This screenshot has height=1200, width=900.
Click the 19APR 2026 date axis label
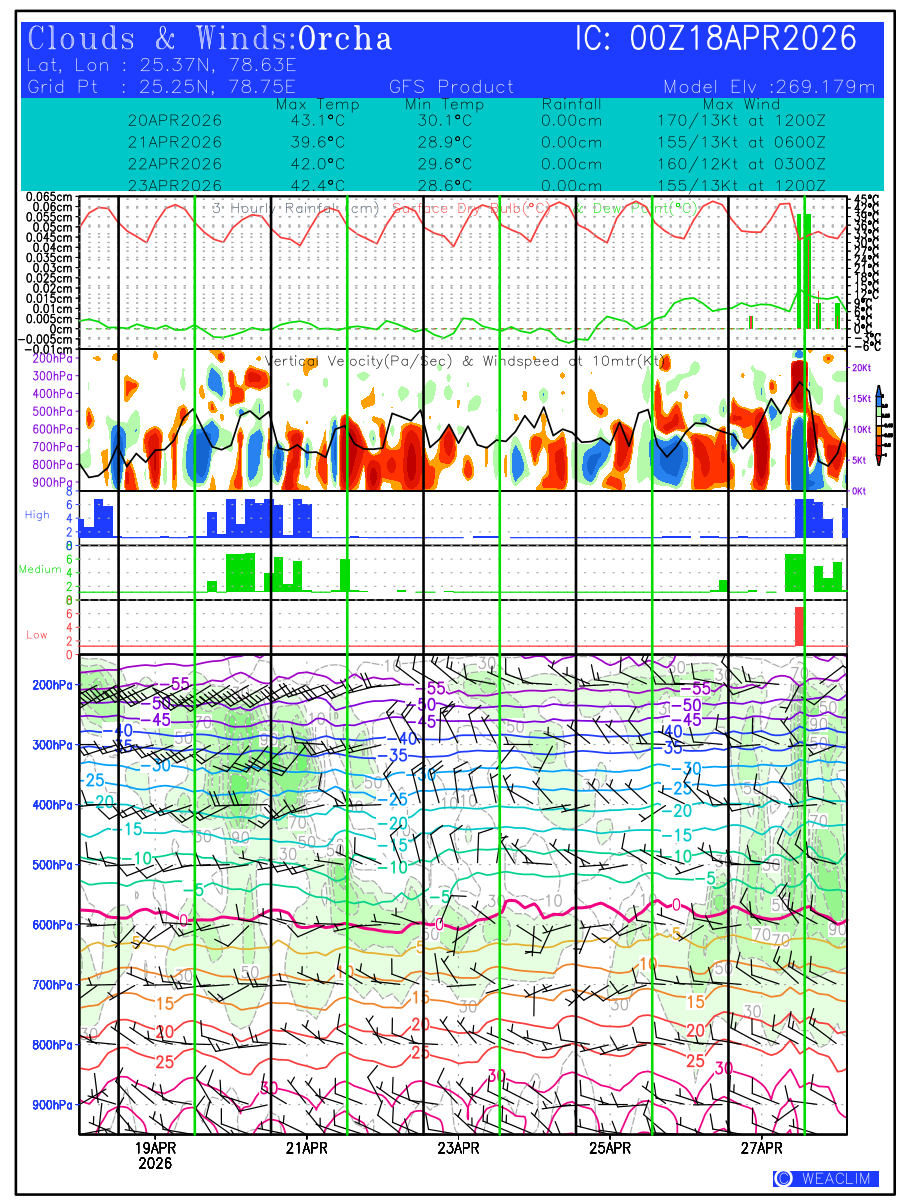click(x=155, y=1155)
